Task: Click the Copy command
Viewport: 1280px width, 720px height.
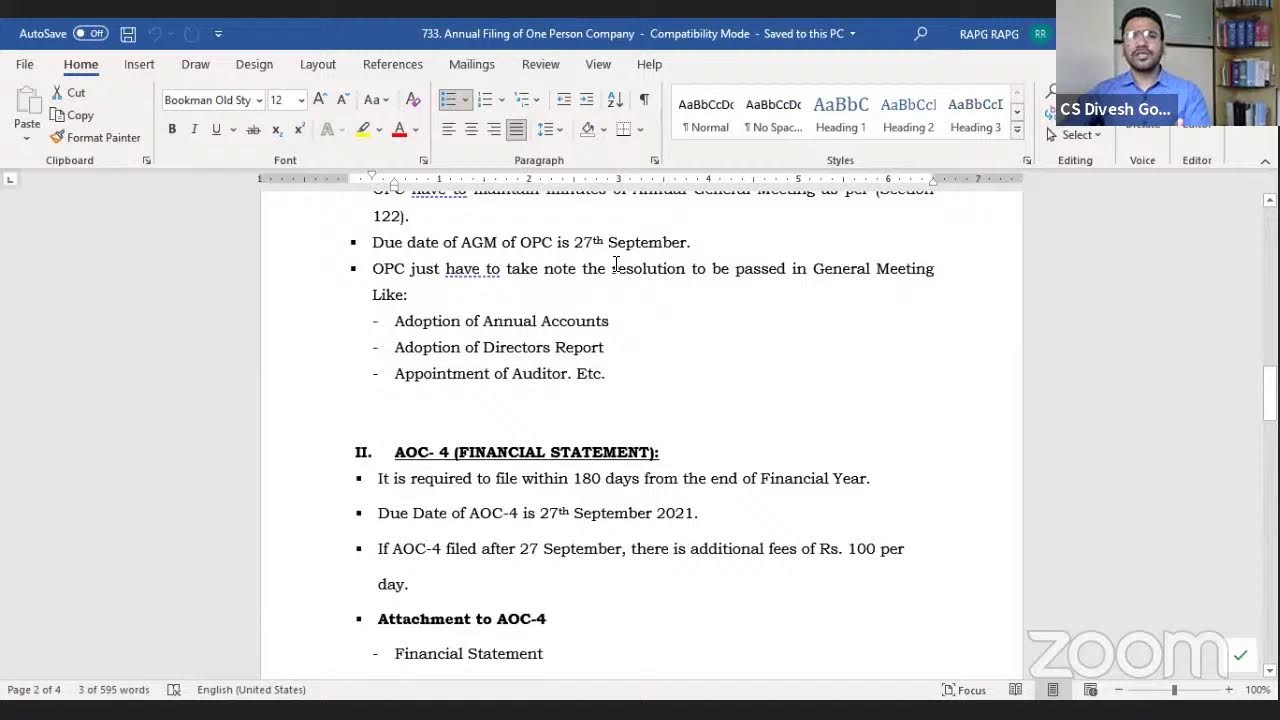Action: point(71,115)
